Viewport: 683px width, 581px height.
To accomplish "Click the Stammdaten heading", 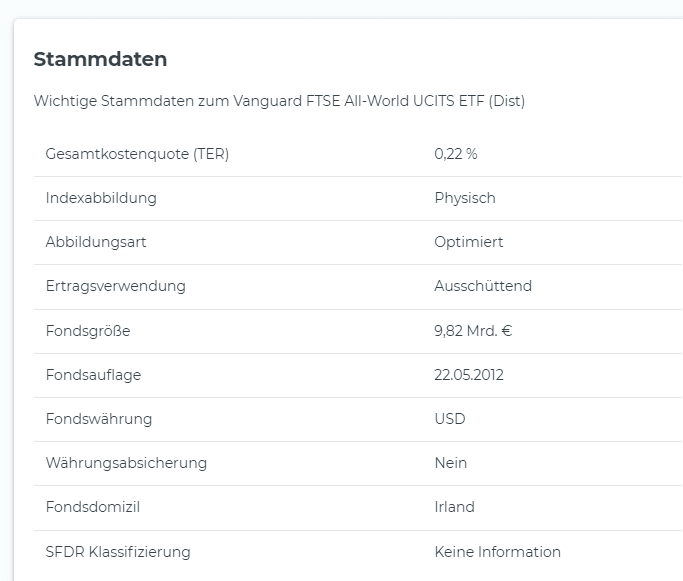I will point(100,59).
